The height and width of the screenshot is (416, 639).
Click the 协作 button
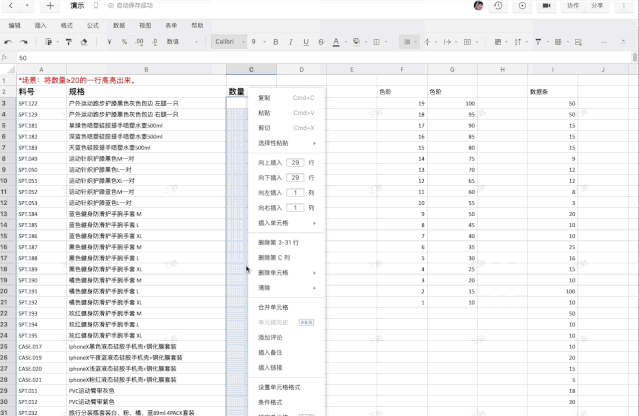(x=573, y=6)
